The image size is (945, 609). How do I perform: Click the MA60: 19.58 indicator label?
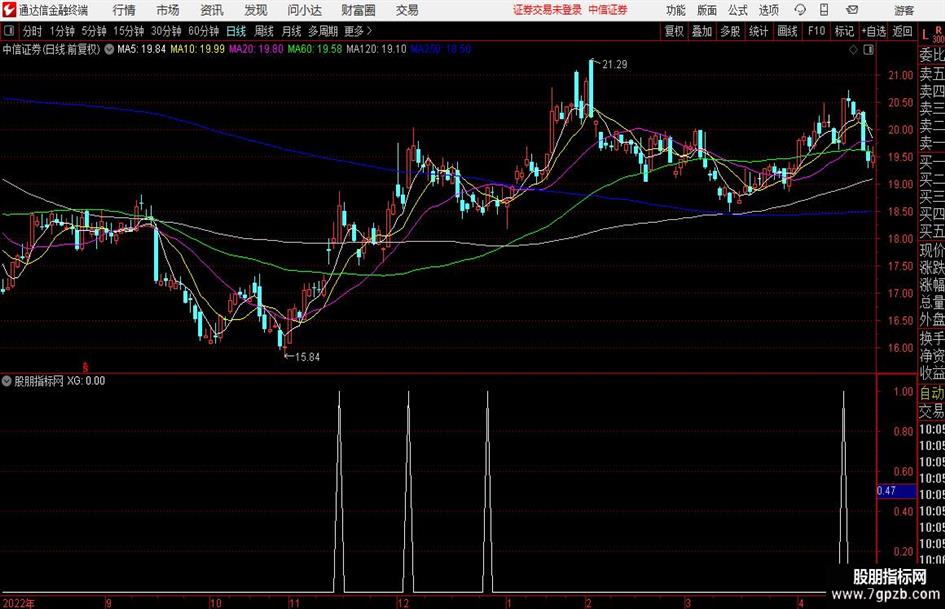315,49
